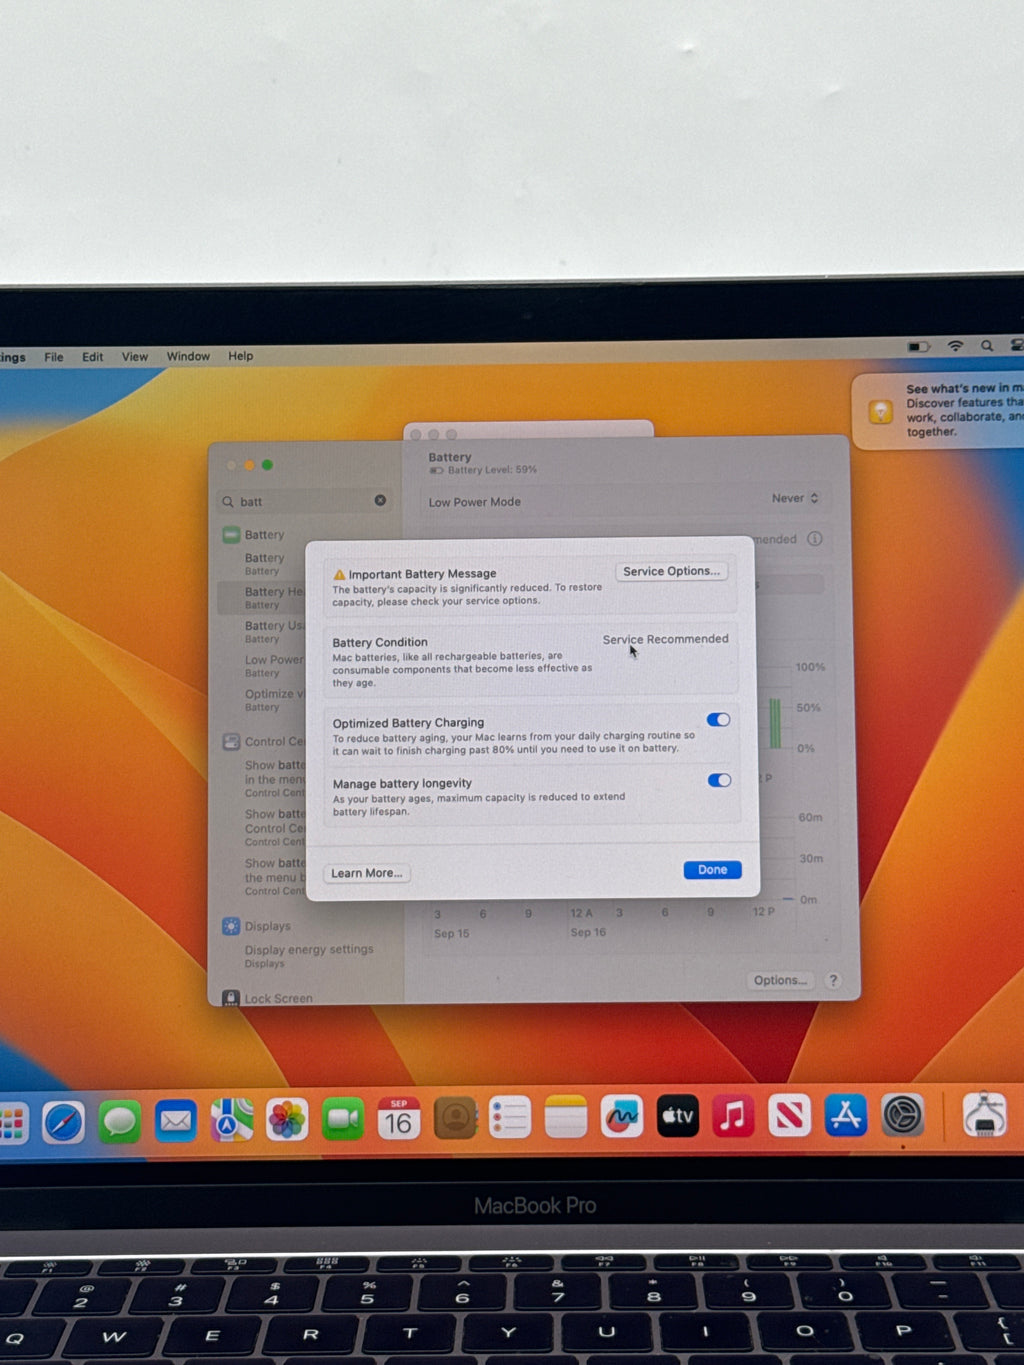Click the help question mark button
This screenshot has height=1365, width=1024.
833,981
